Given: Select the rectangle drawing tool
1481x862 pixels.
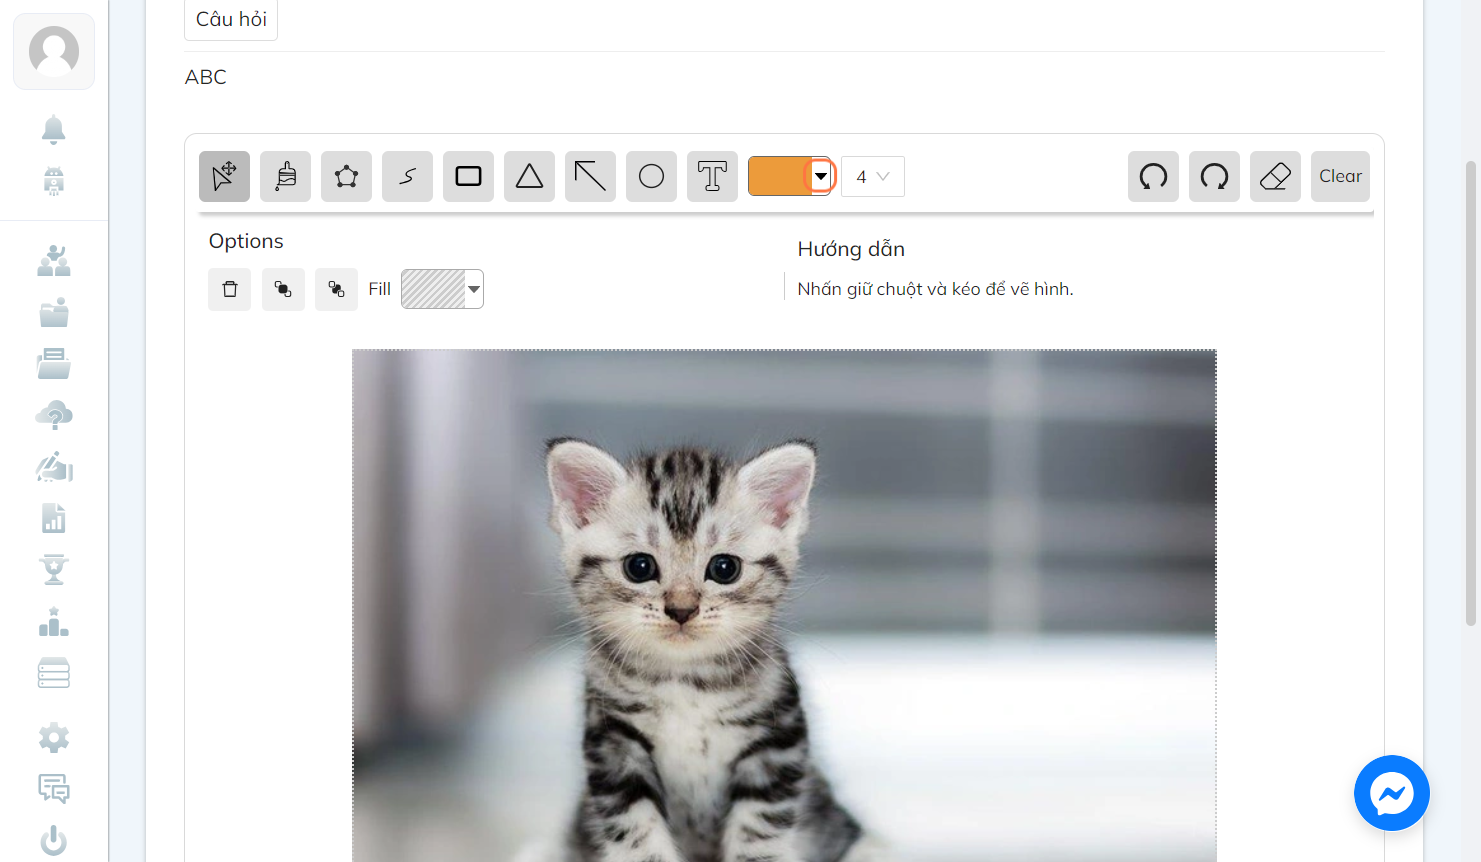Looking at the screenshot, I should coord(468,177).
